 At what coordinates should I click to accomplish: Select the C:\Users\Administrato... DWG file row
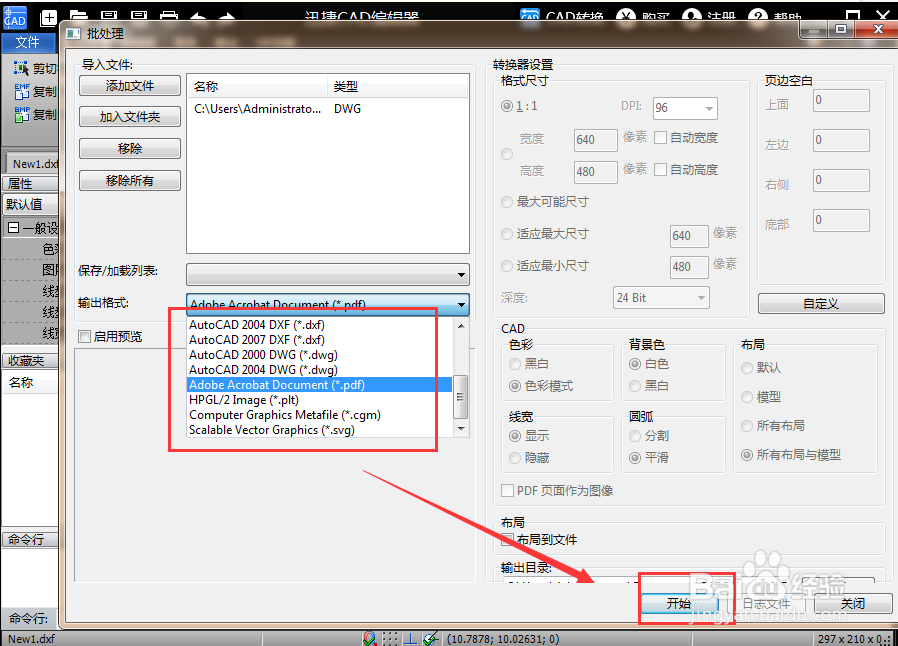[x=328, y=109]
